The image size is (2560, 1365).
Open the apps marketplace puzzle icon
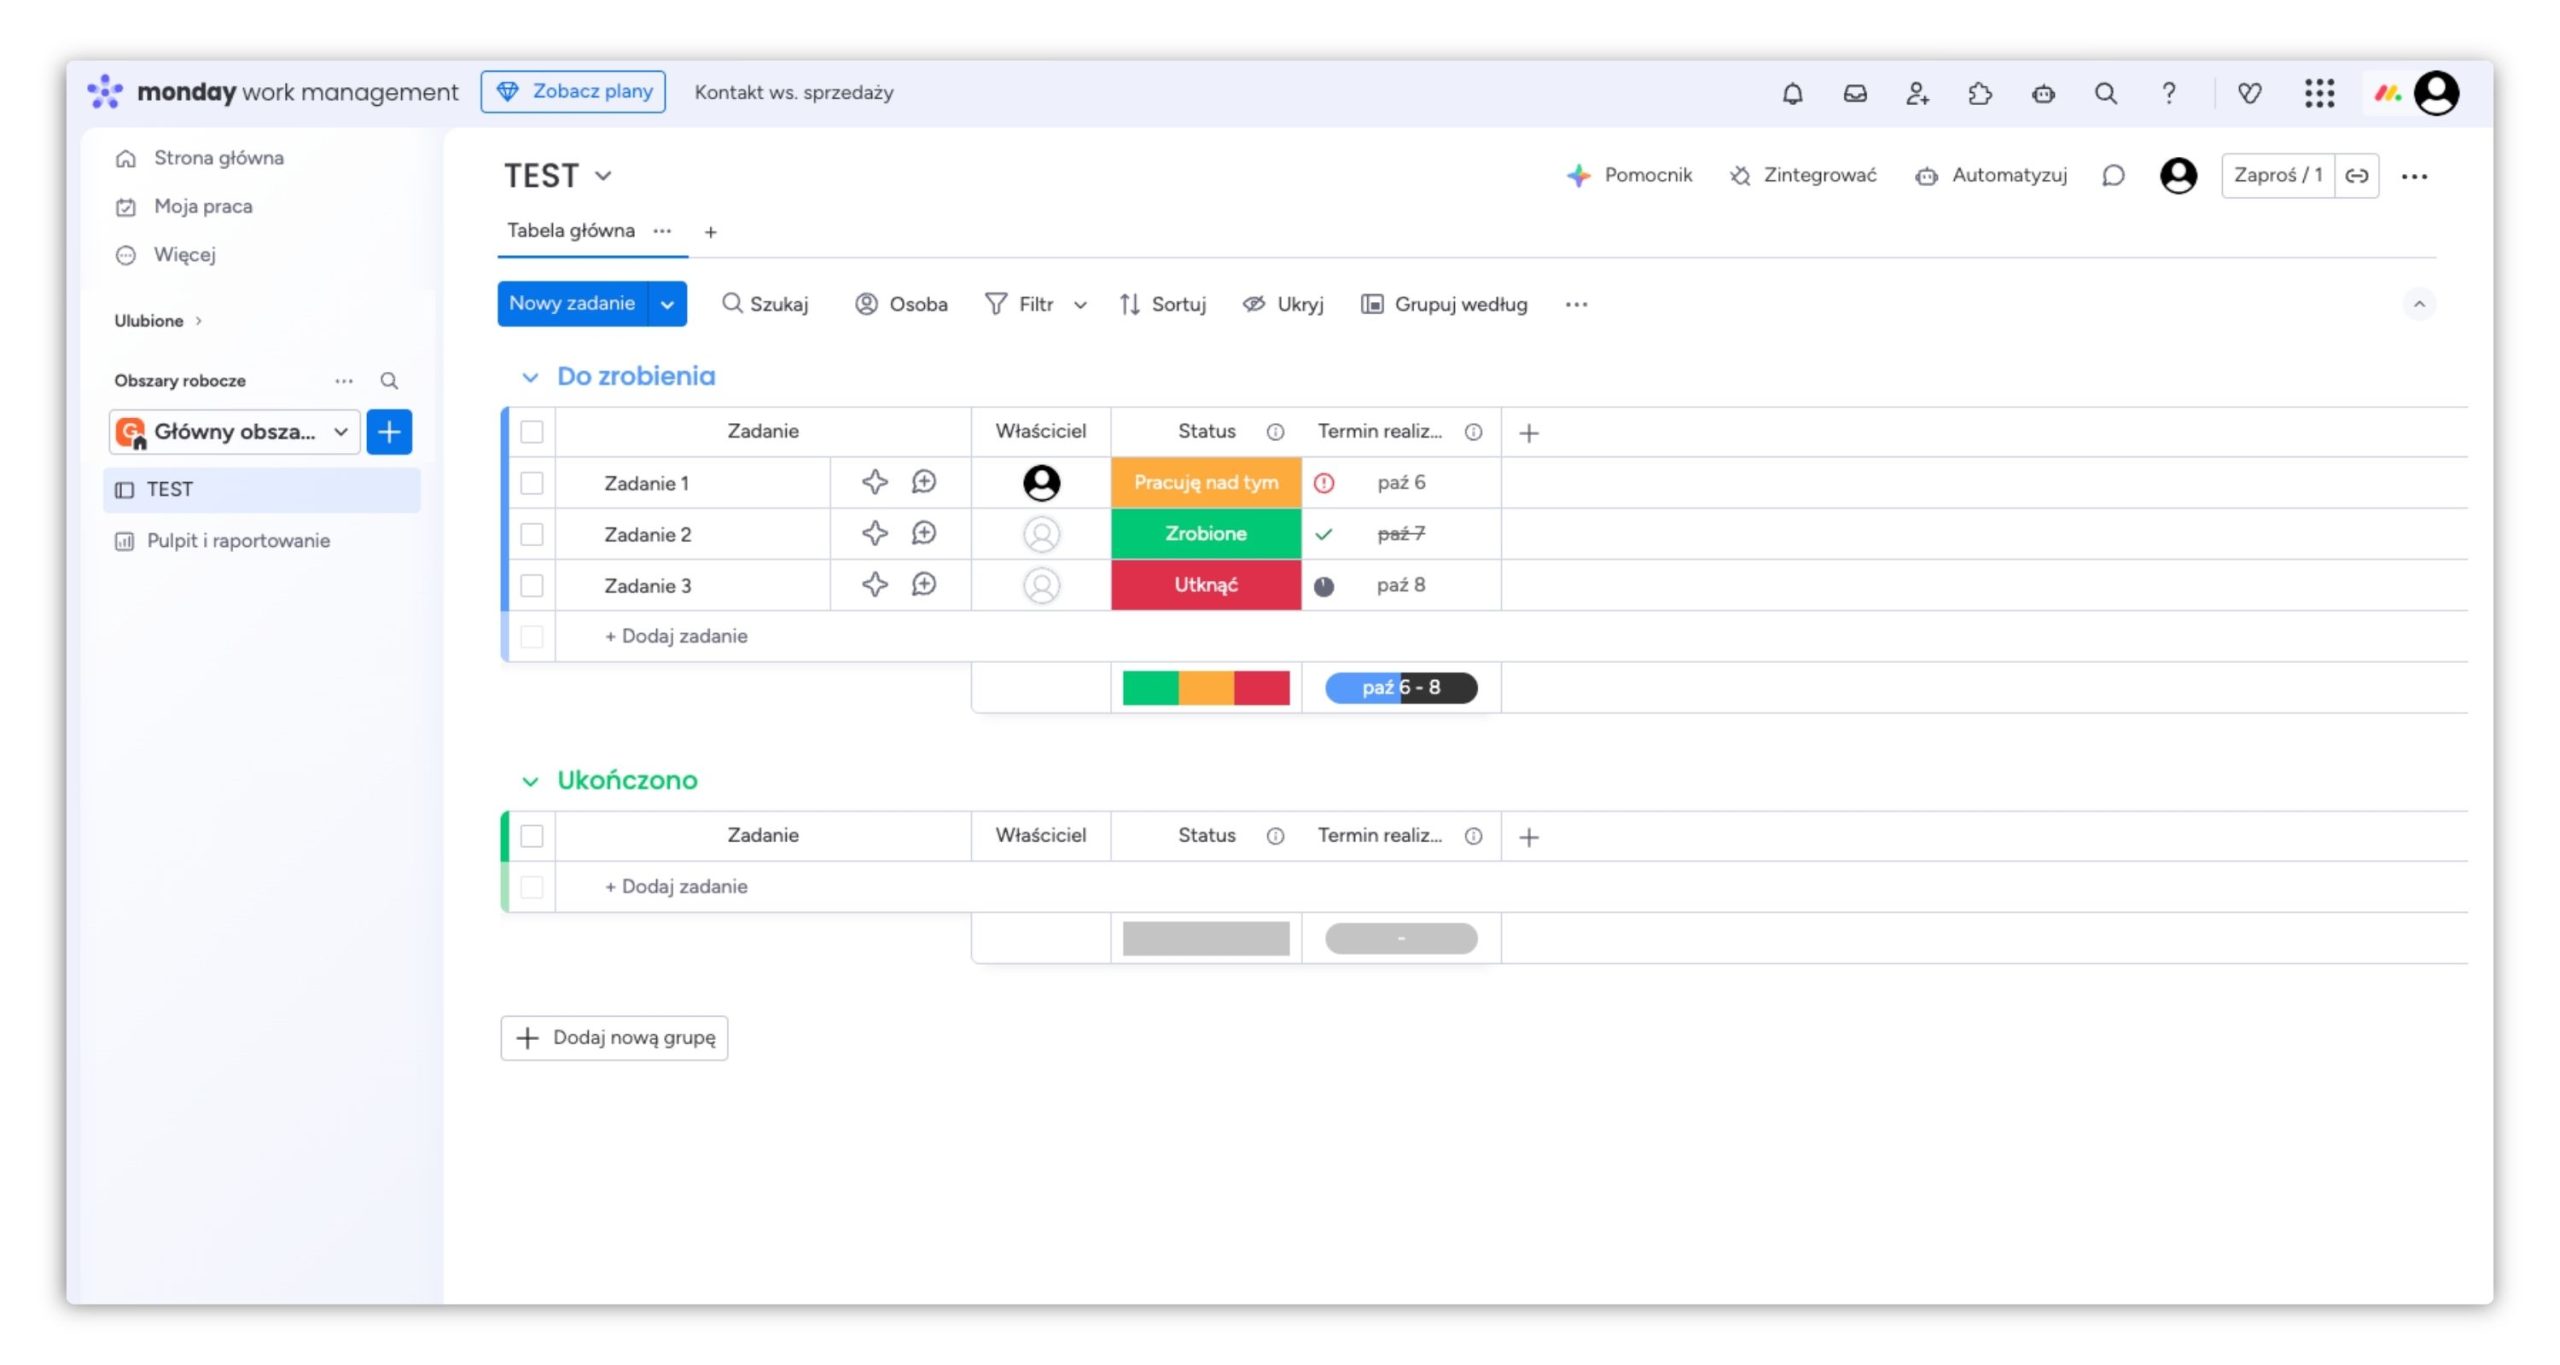(x=1980, y=93)
